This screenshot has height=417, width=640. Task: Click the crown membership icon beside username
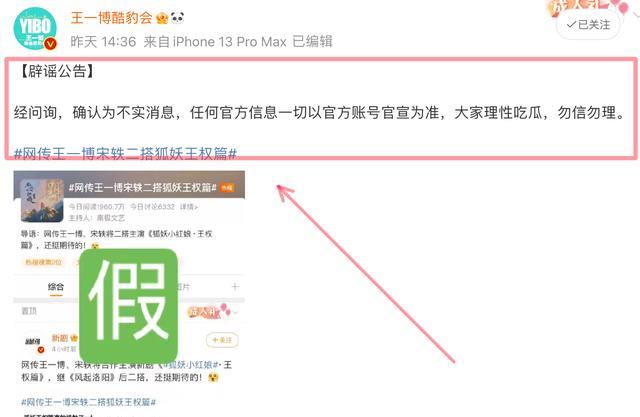(162, 18)
